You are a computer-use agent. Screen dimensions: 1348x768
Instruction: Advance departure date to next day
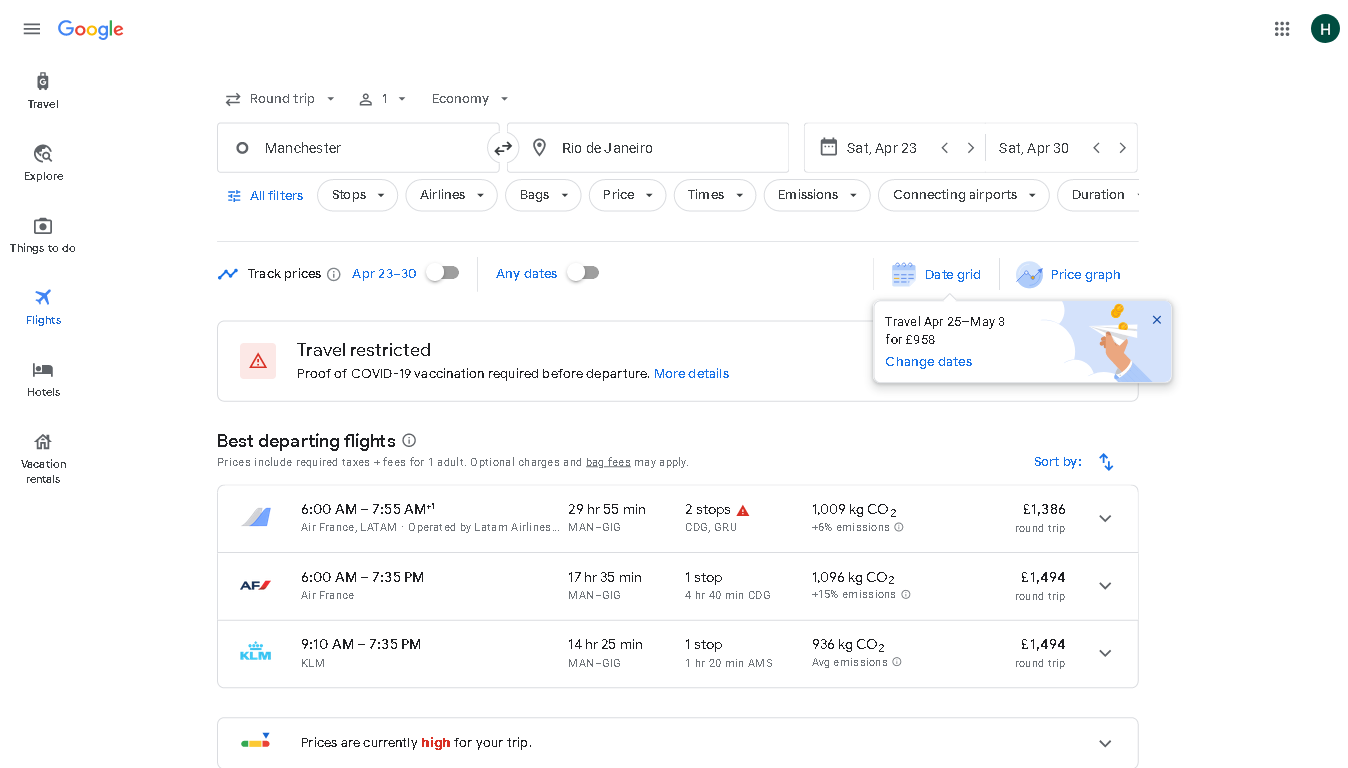(970, 148)
